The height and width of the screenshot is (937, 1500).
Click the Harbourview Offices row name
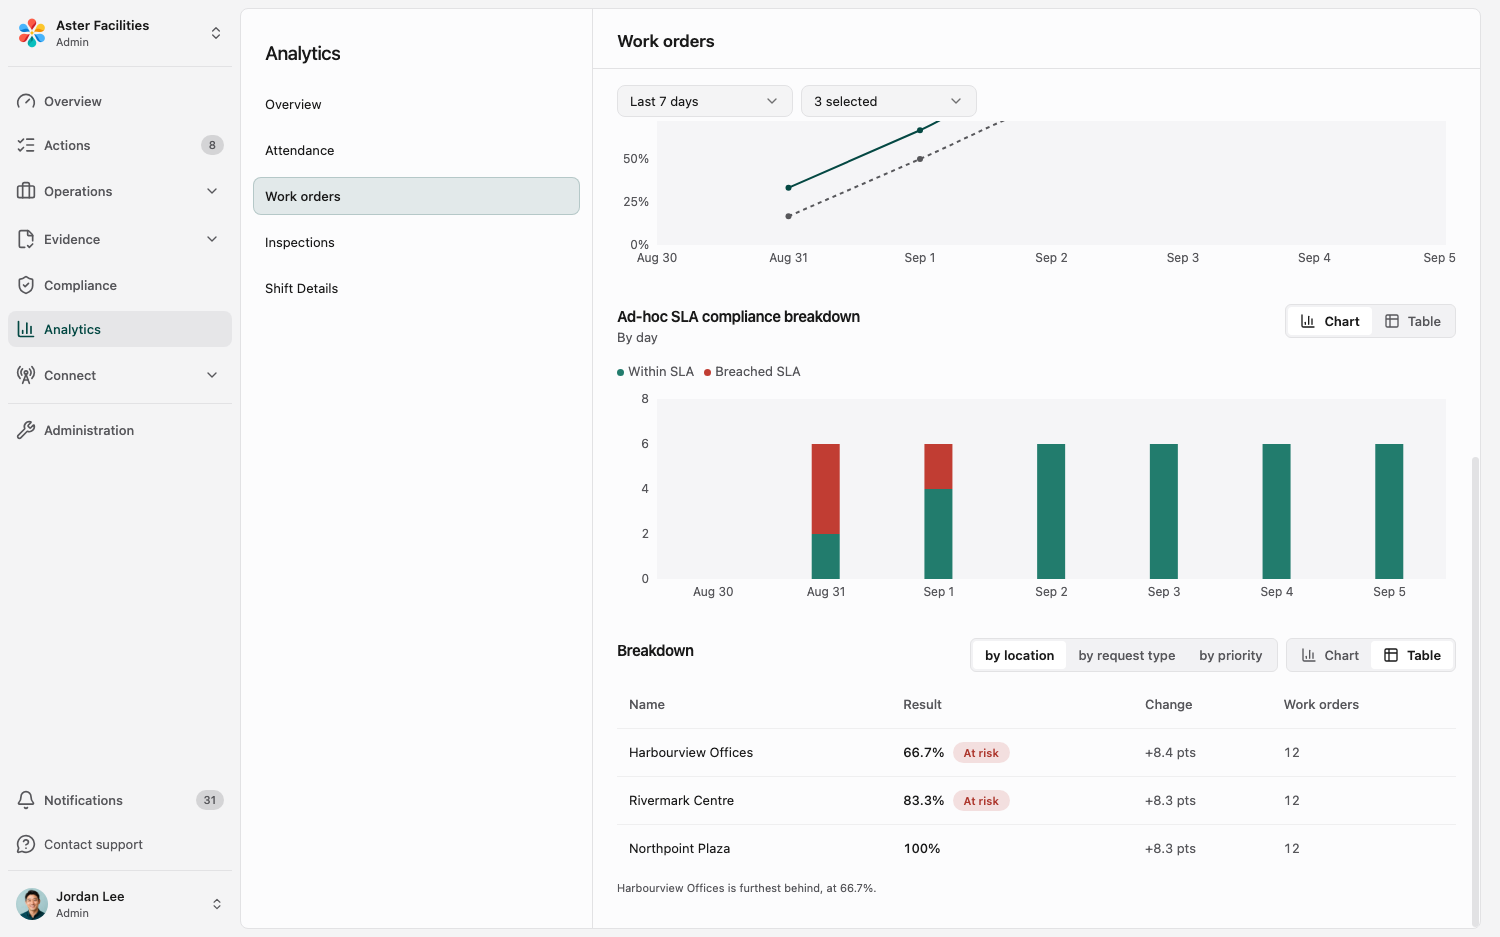pos(691,752)
